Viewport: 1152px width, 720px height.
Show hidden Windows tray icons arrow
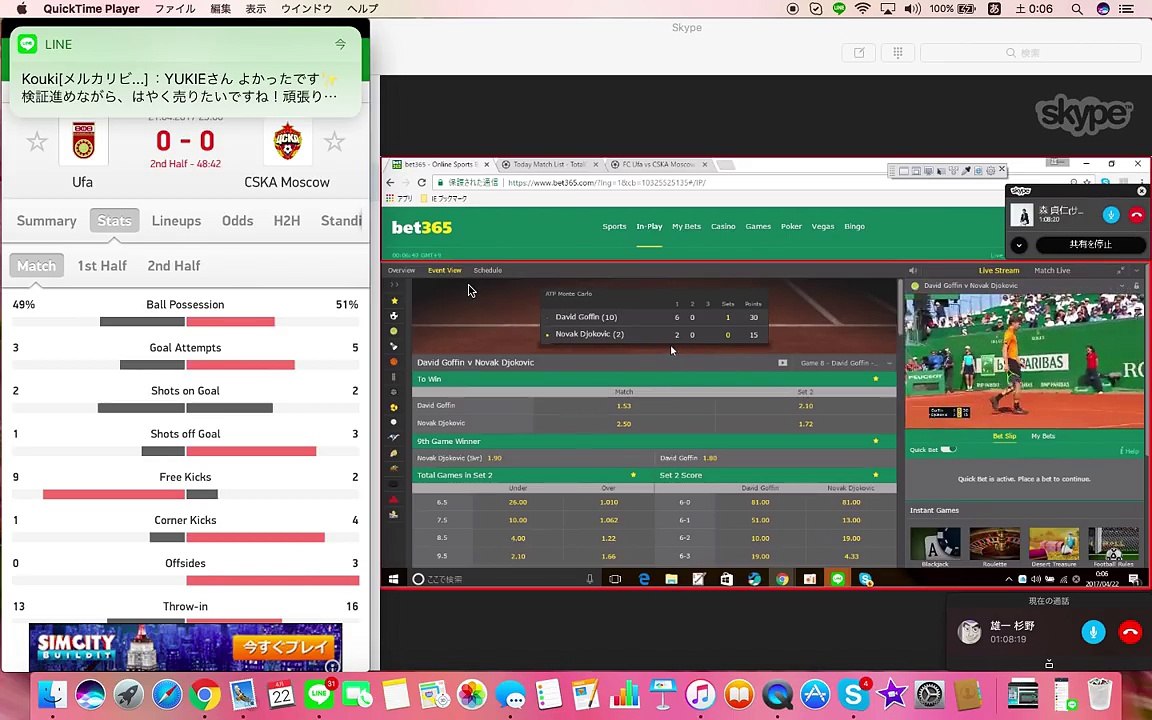point(1009,579)
